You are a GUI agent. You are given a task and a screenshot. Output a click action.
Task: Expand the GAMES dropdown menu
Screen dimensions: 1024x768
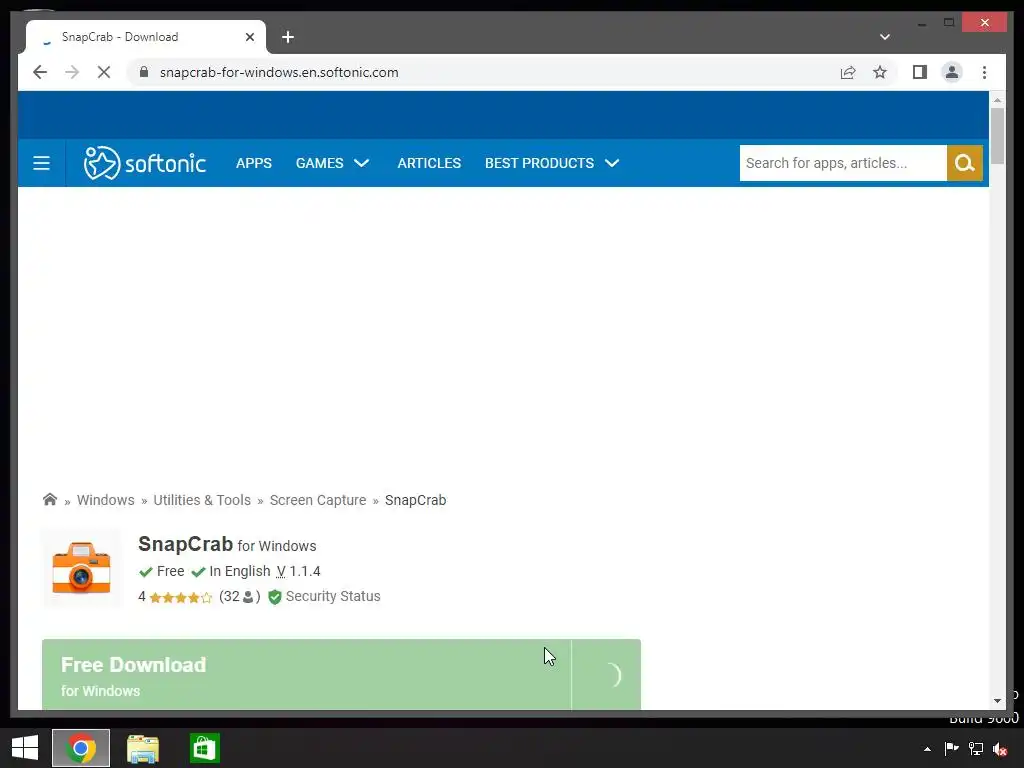pos(332,163)
